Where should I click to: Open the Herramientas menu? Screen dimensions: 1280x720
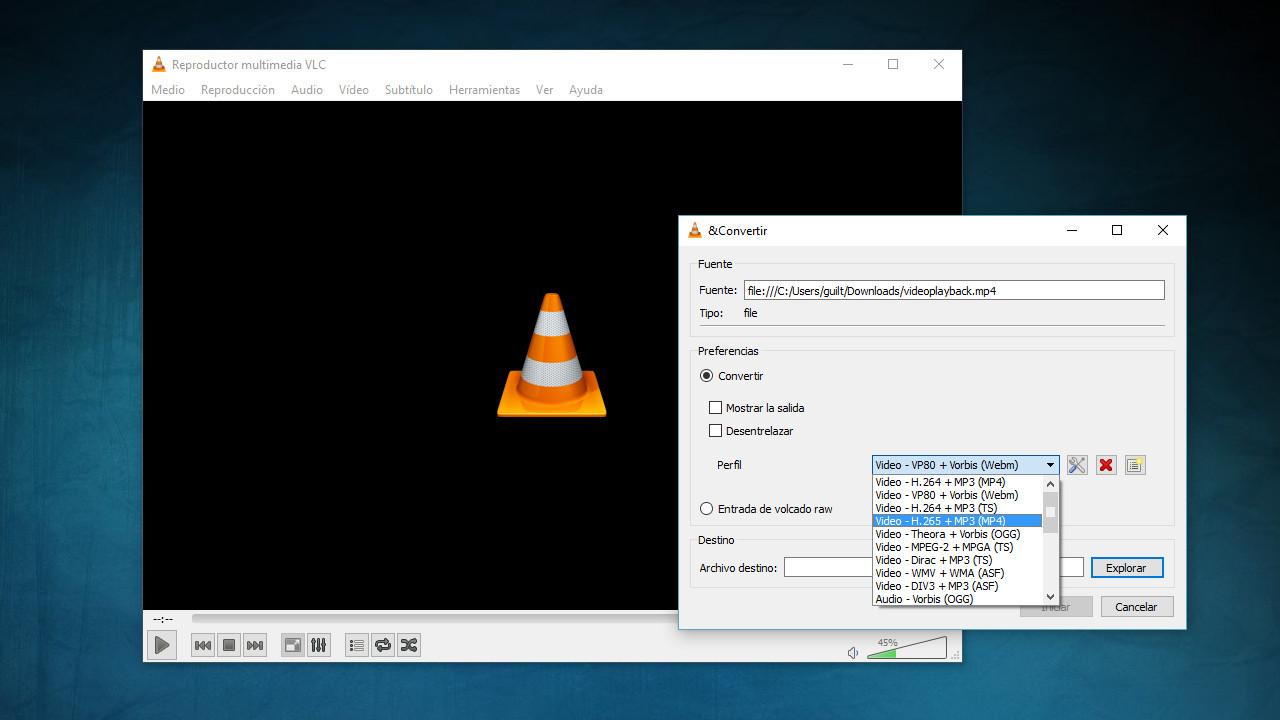pos(484,90)
